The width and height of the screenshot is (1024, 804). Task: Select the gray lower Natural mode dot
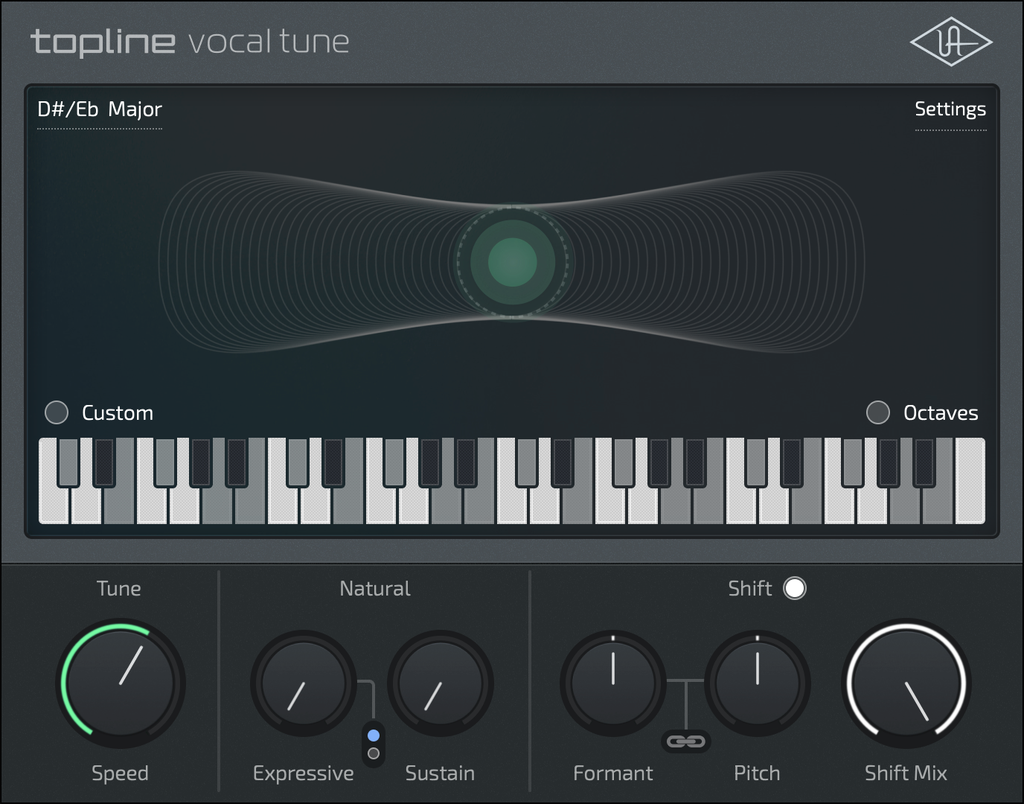374,753
